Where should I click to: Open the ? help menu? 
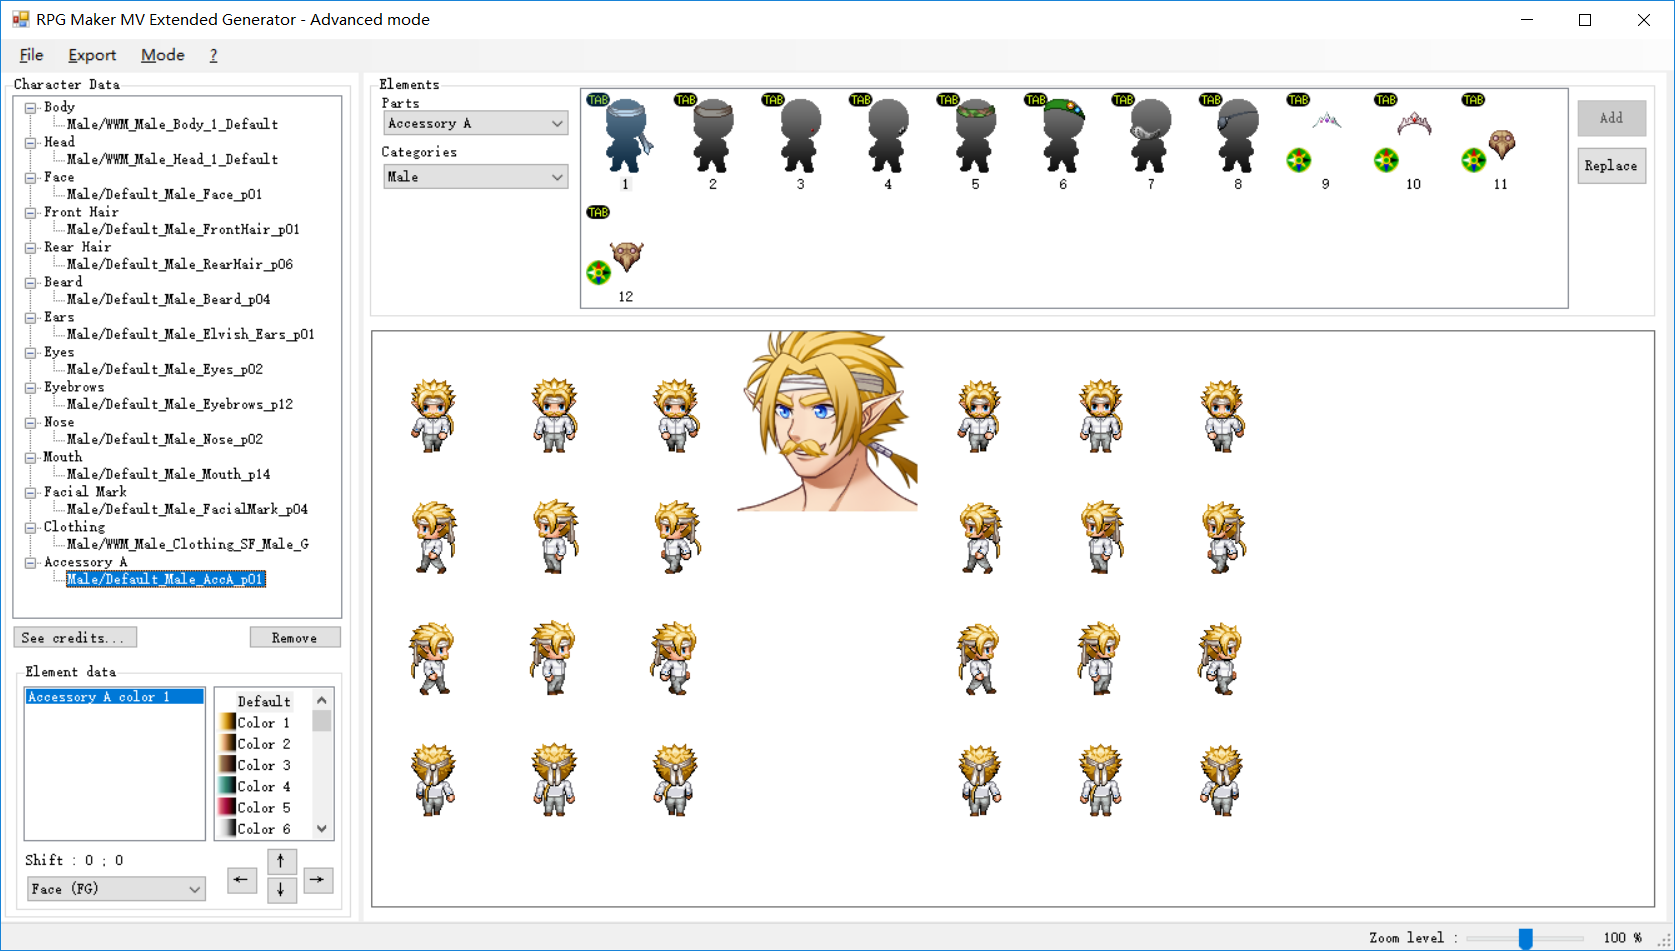(213, 55)
